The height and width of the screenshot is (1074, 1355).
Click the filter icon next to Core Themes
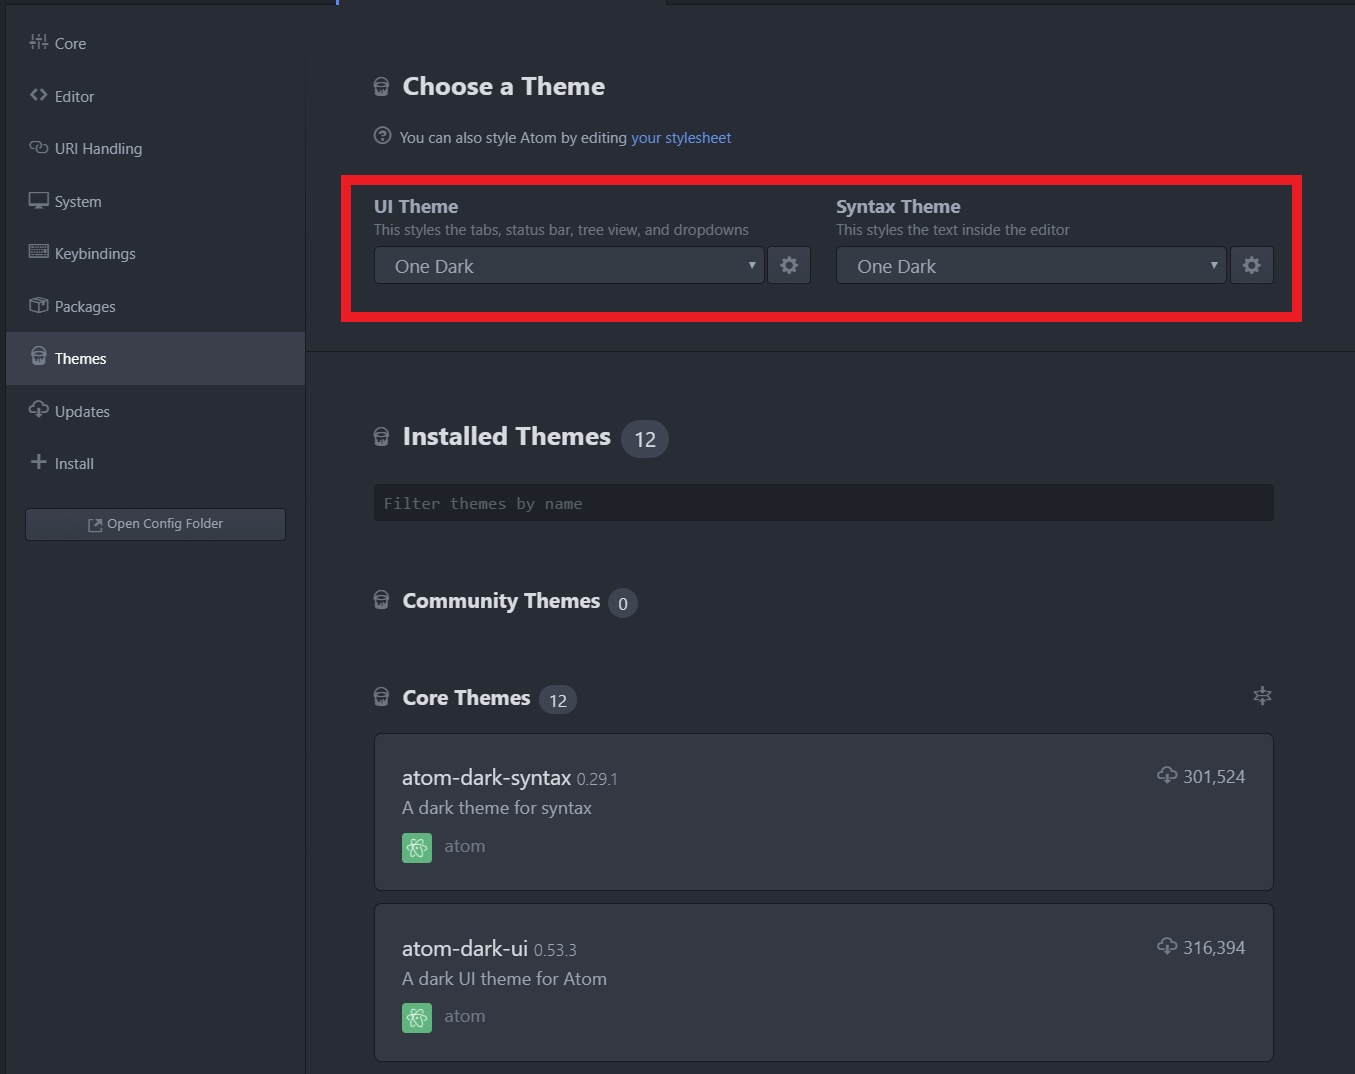pyautogui.click(x=1262, y=696)
